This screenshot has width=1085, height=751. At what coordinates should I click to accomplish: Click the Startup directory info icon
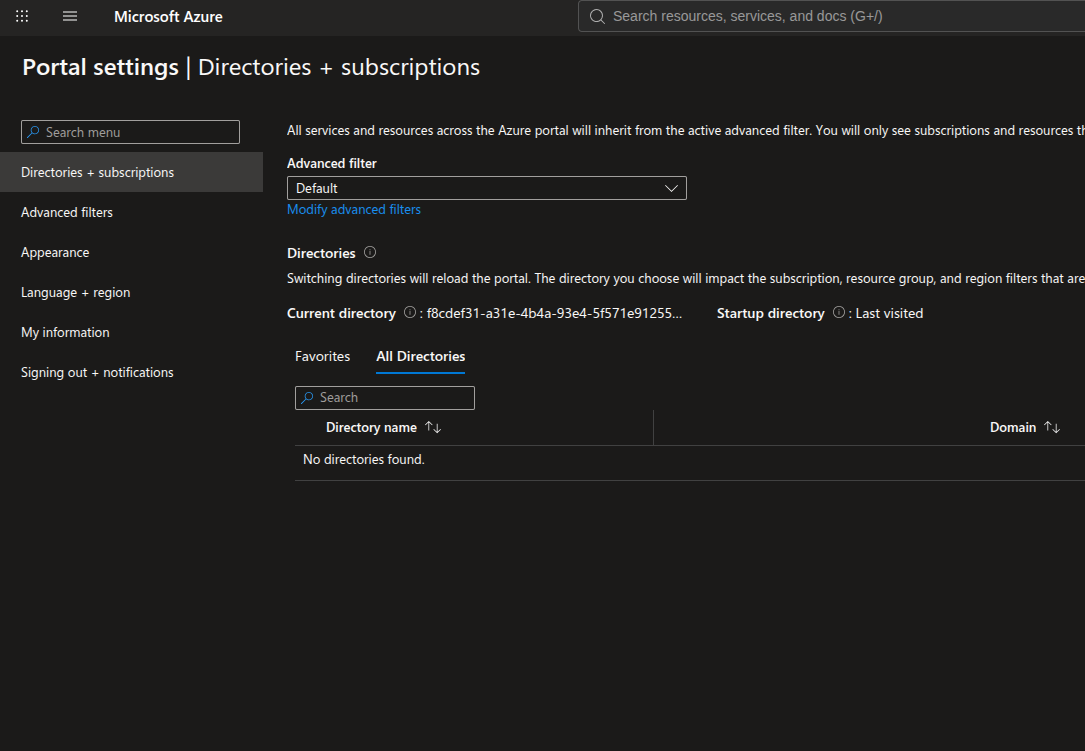839,313
